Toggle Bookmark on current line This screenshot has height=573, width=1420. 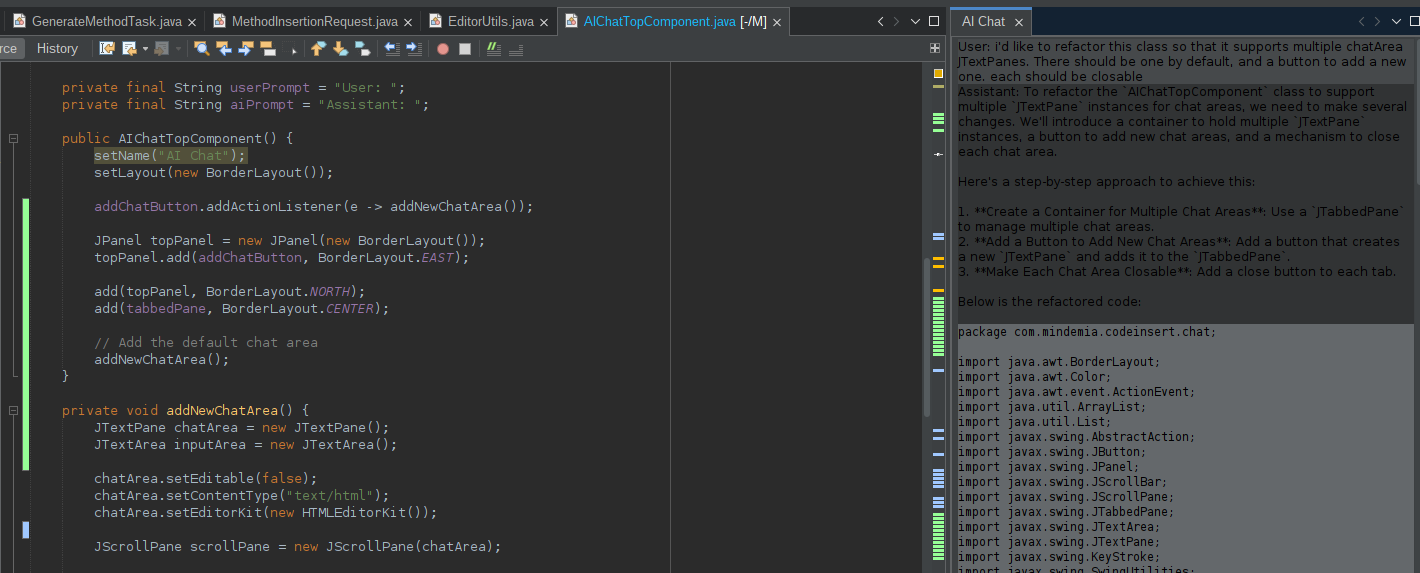coord(362,48)
